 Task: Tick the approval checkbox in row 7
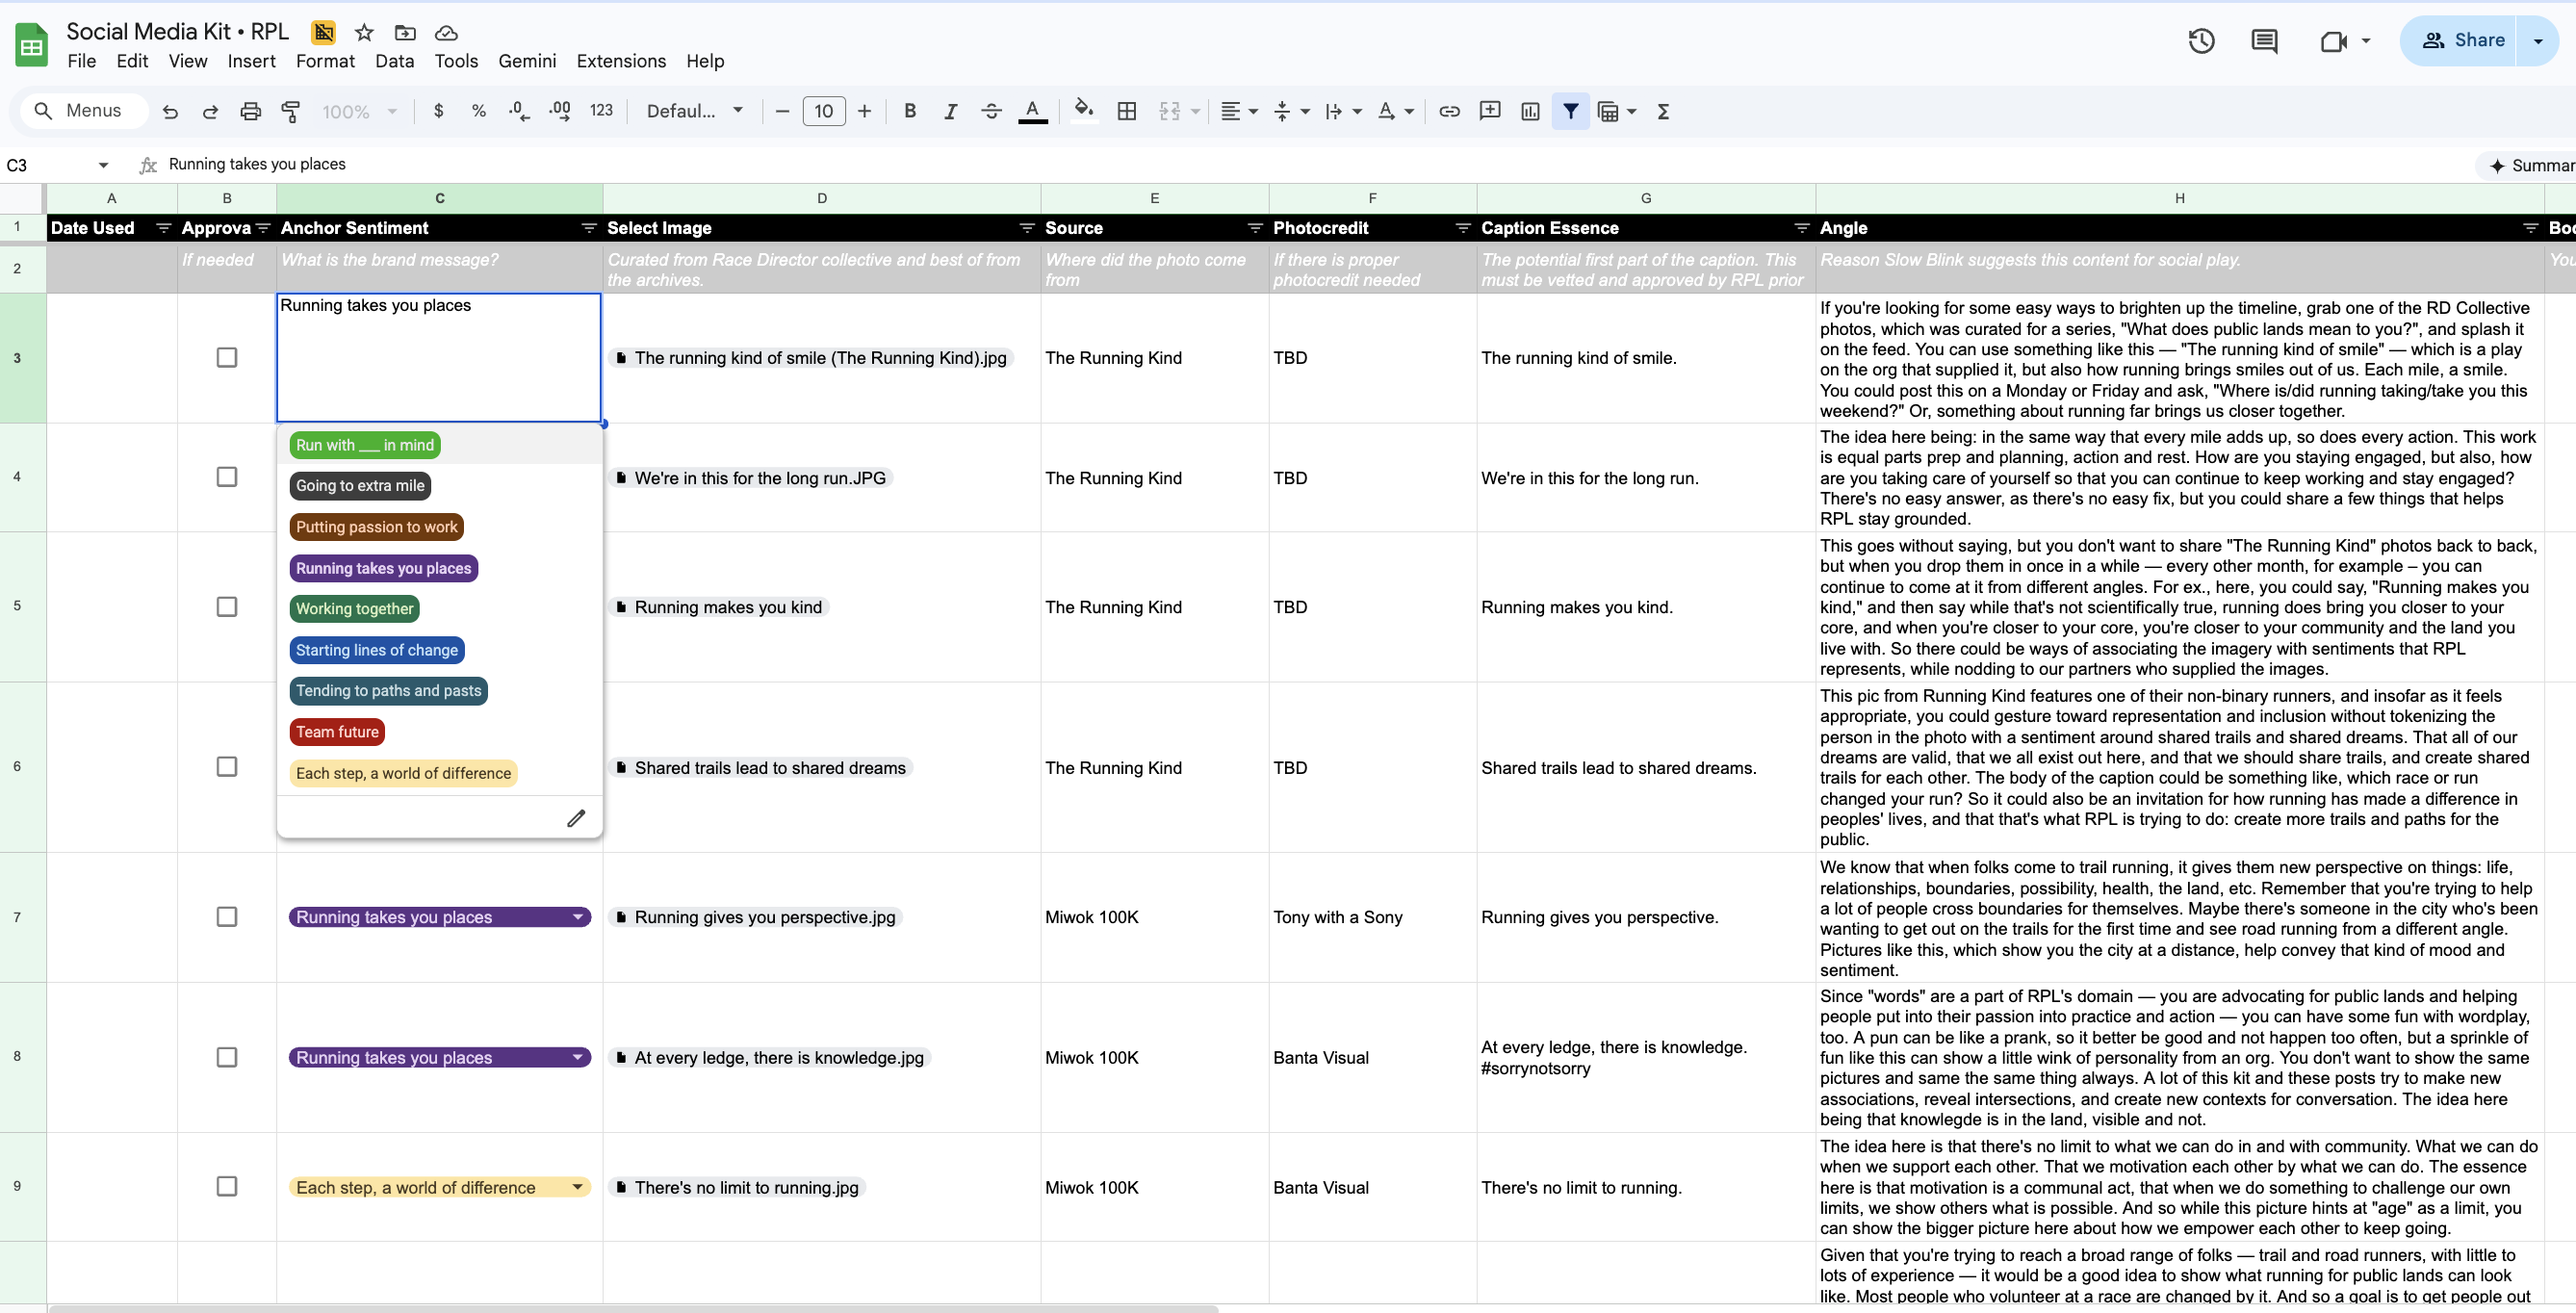point(227,917)
